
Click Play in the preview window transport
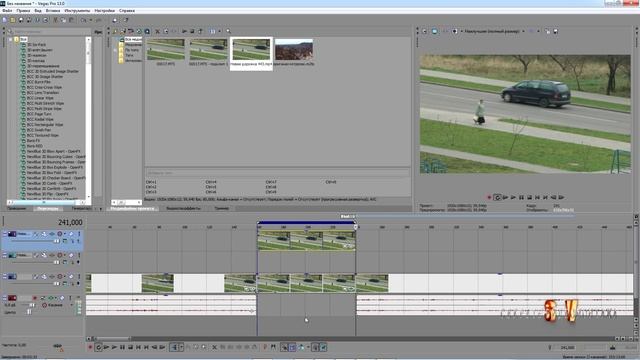(513, 198)
